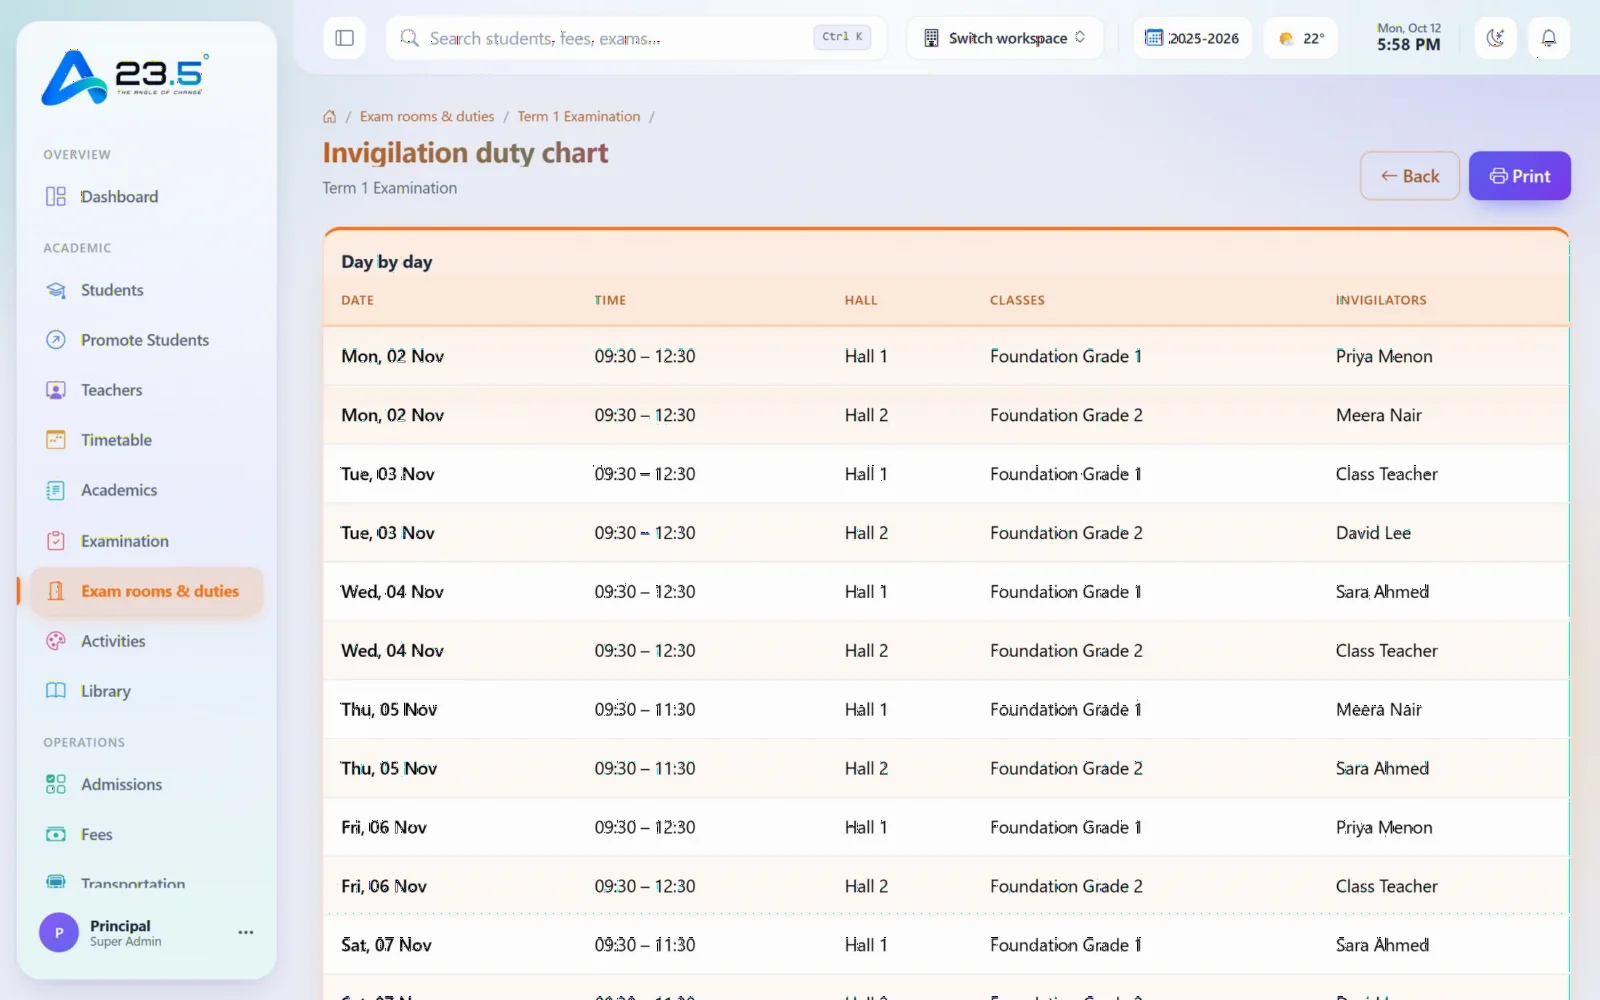Open Academics document icon
This screenshot has width=1600, height=1000.
click(x=56, y=490)
